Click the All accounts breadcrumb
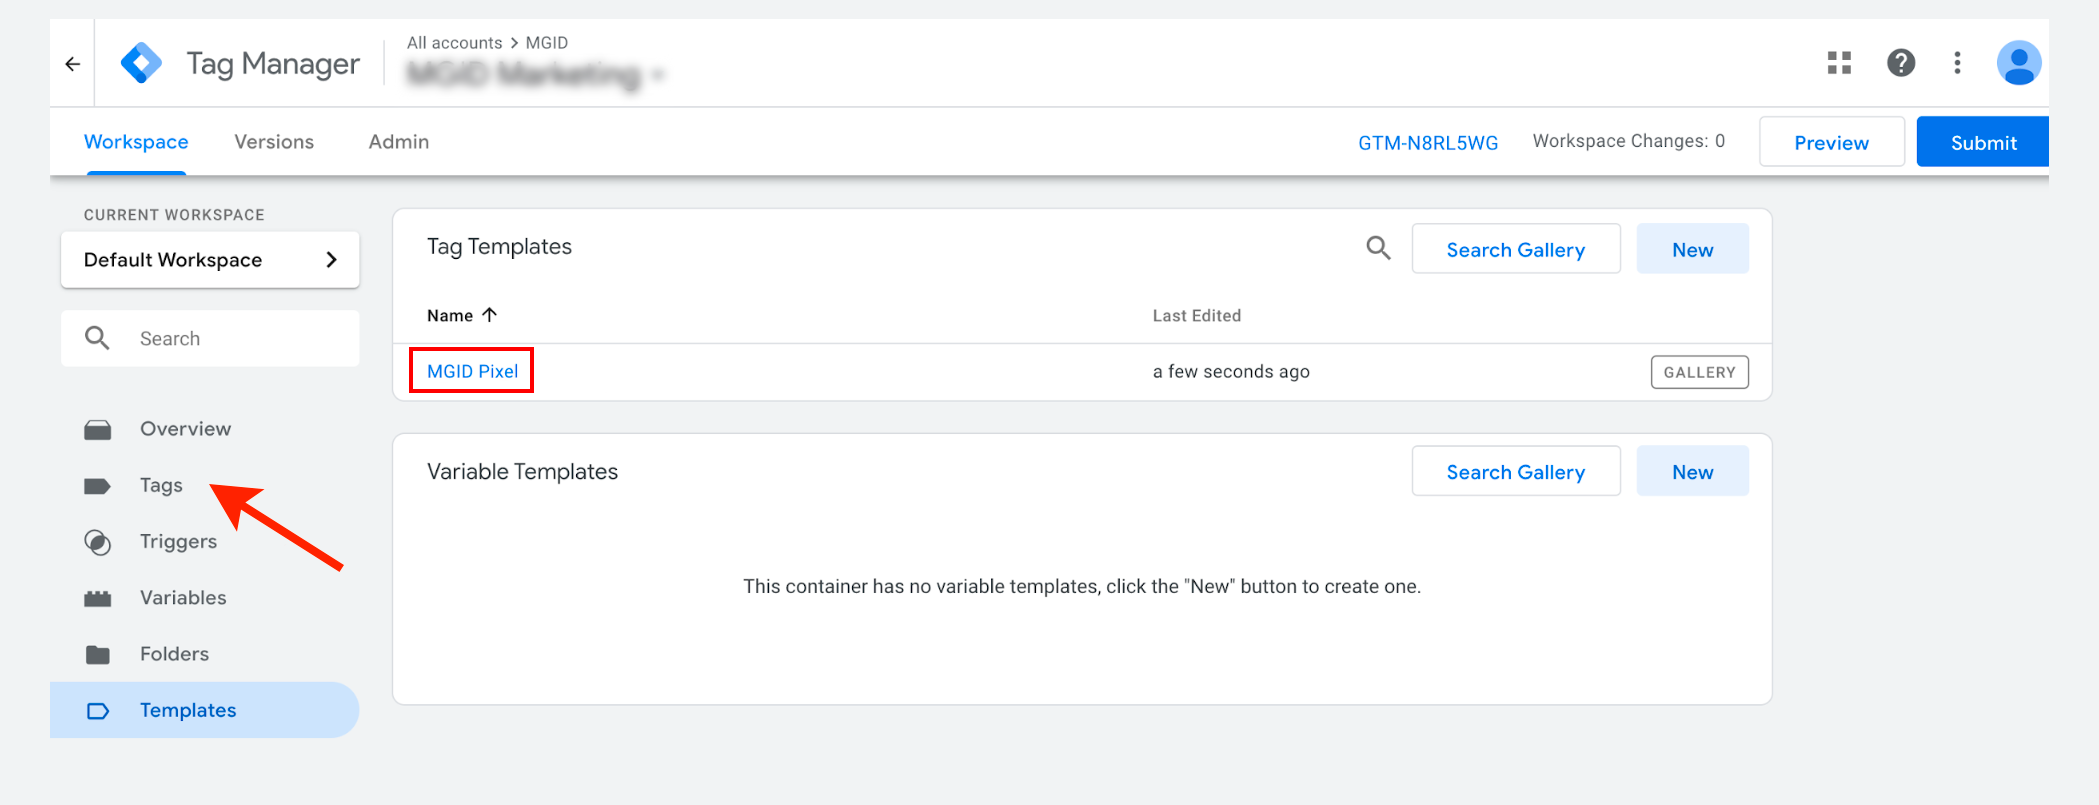The width and height of the screenshot is (2099, 805). 454,43
